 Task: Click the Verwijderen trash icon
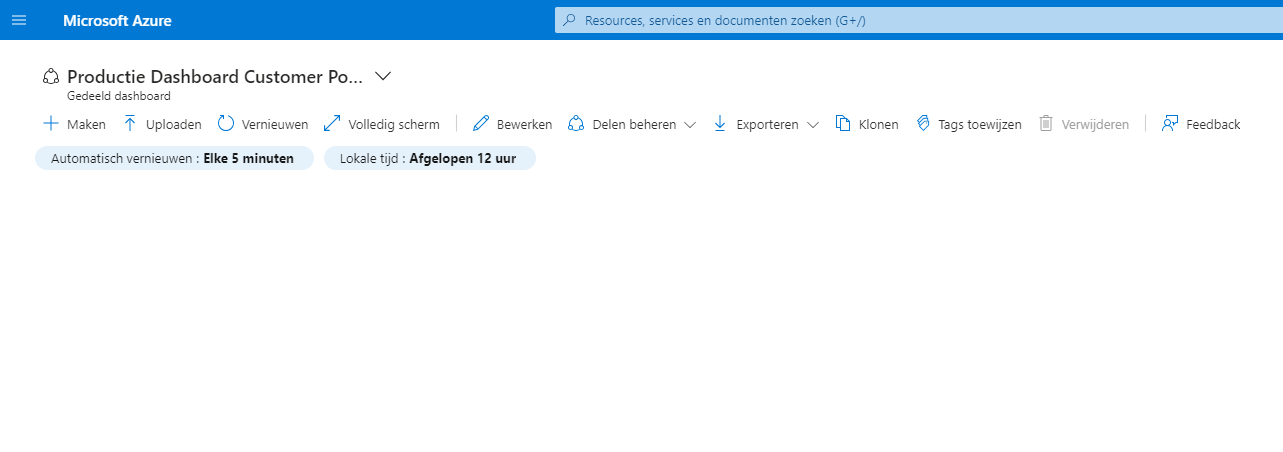[1046, 124]
